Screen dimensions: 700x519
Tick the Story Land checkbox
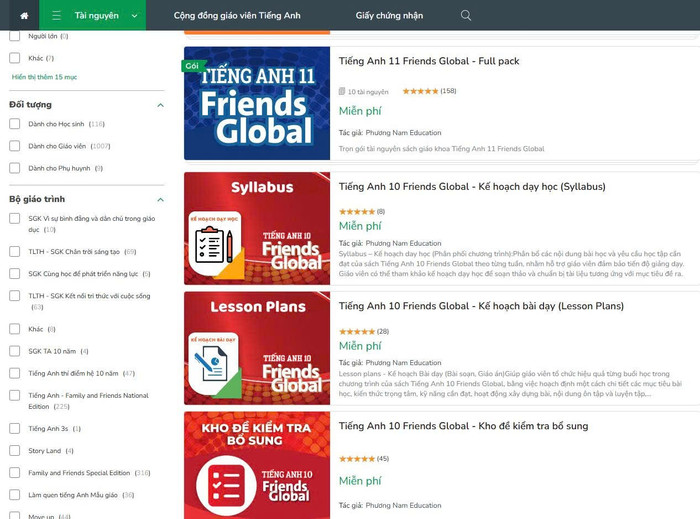pyautogui.click(x=15, y=451)
